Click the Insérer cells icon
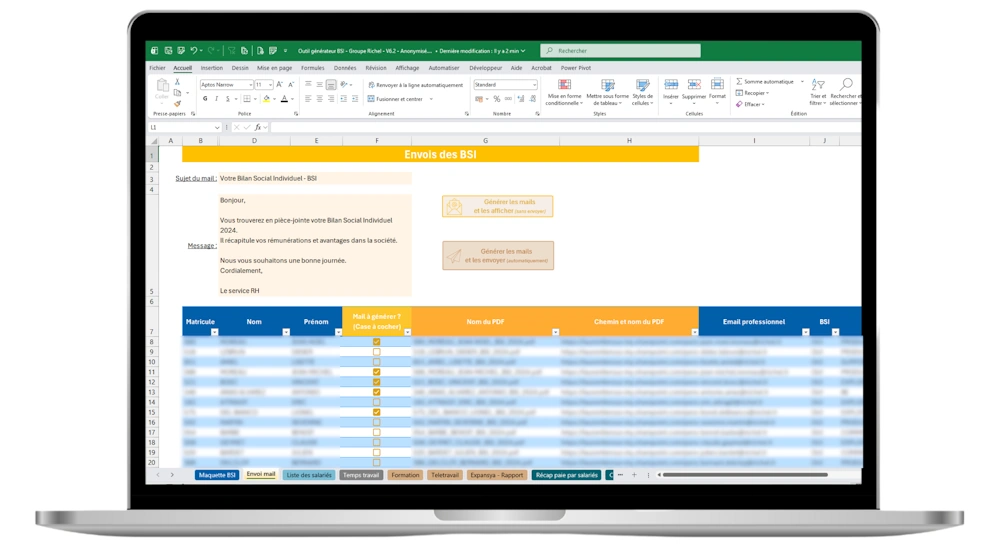 tap(671, 85)
